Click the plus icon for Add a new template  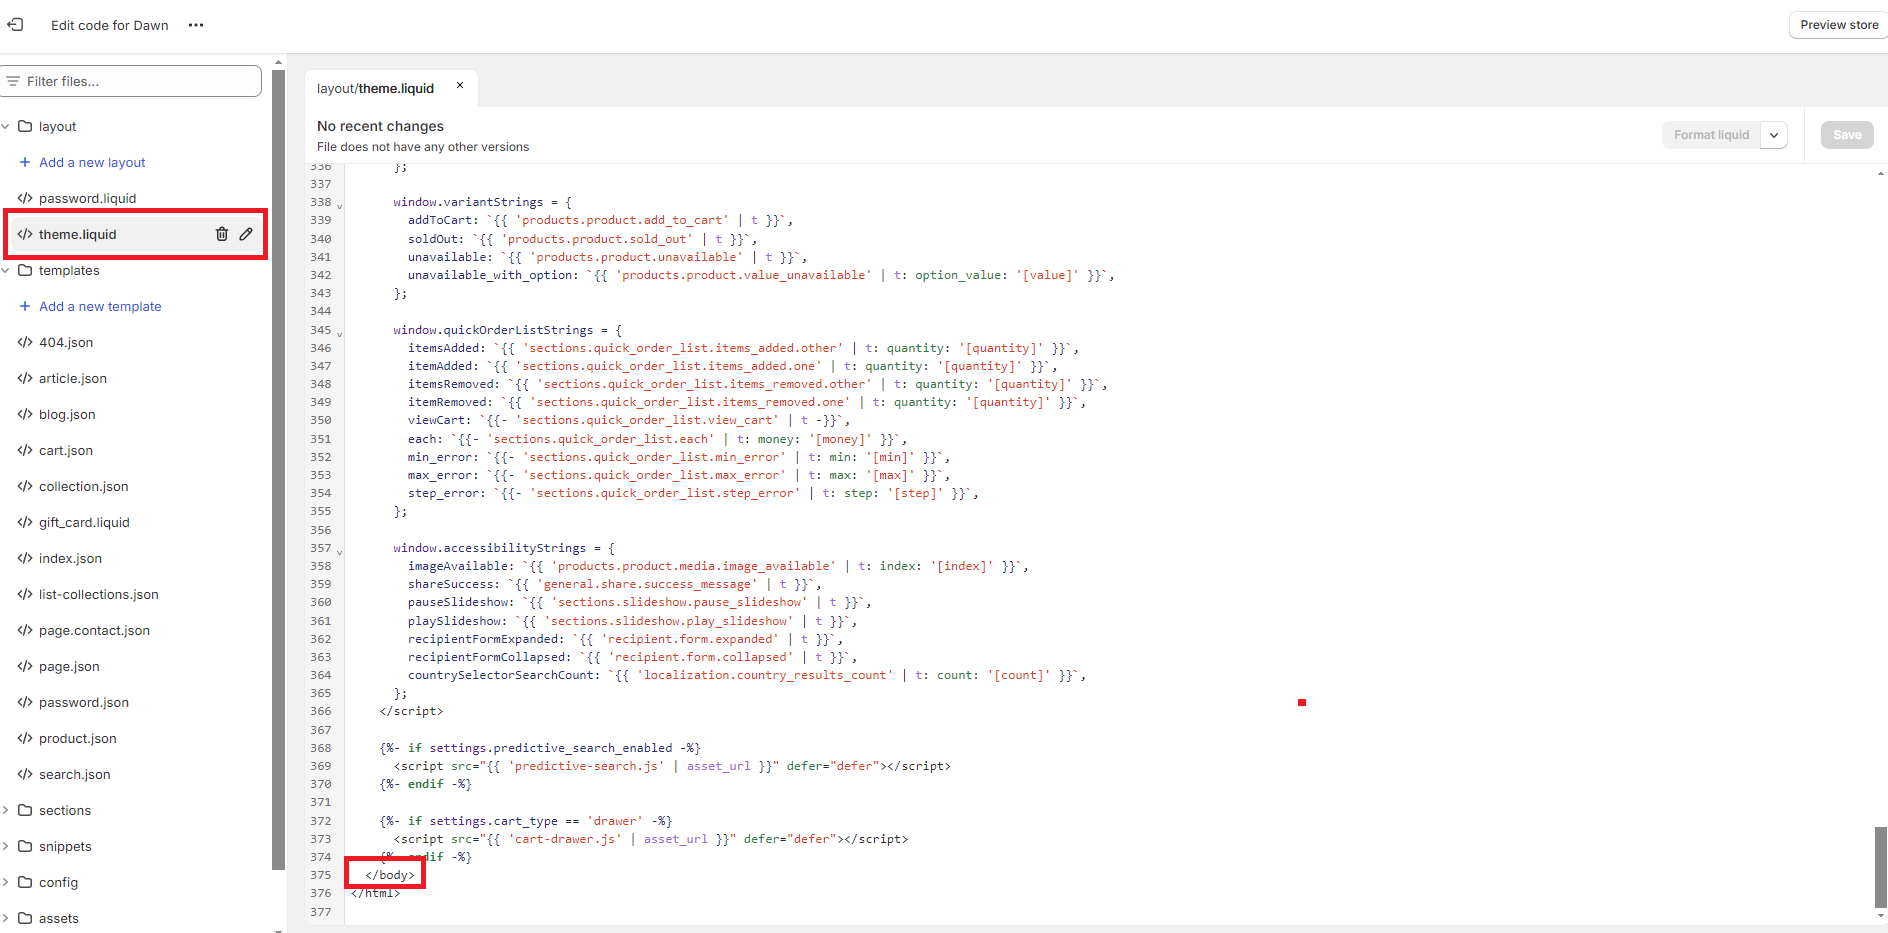coord(25,306)
